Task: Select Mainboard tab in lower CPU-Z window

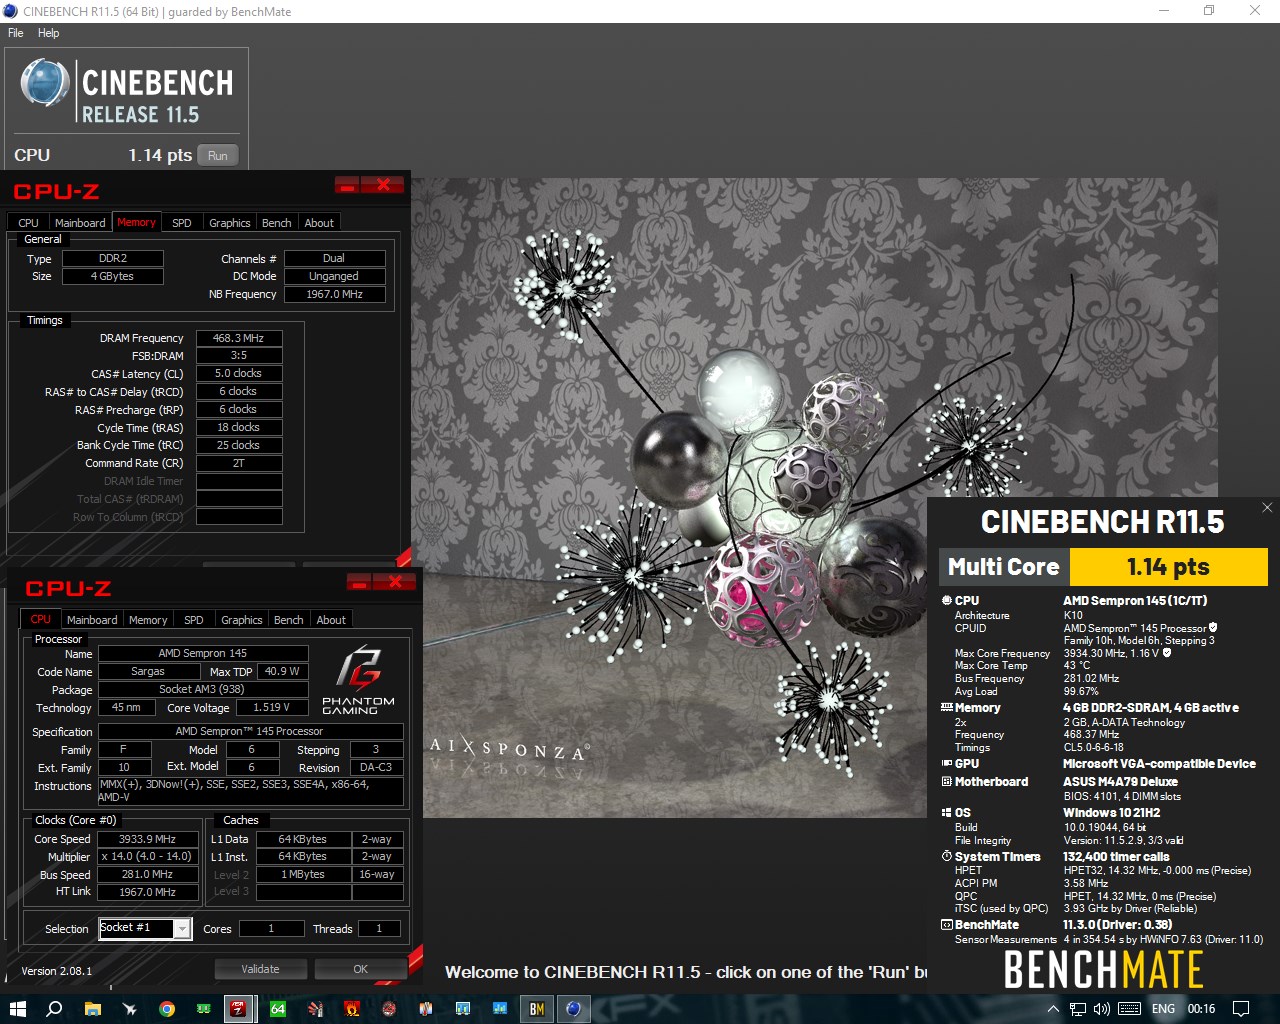Action: click(x=92, y=620)
